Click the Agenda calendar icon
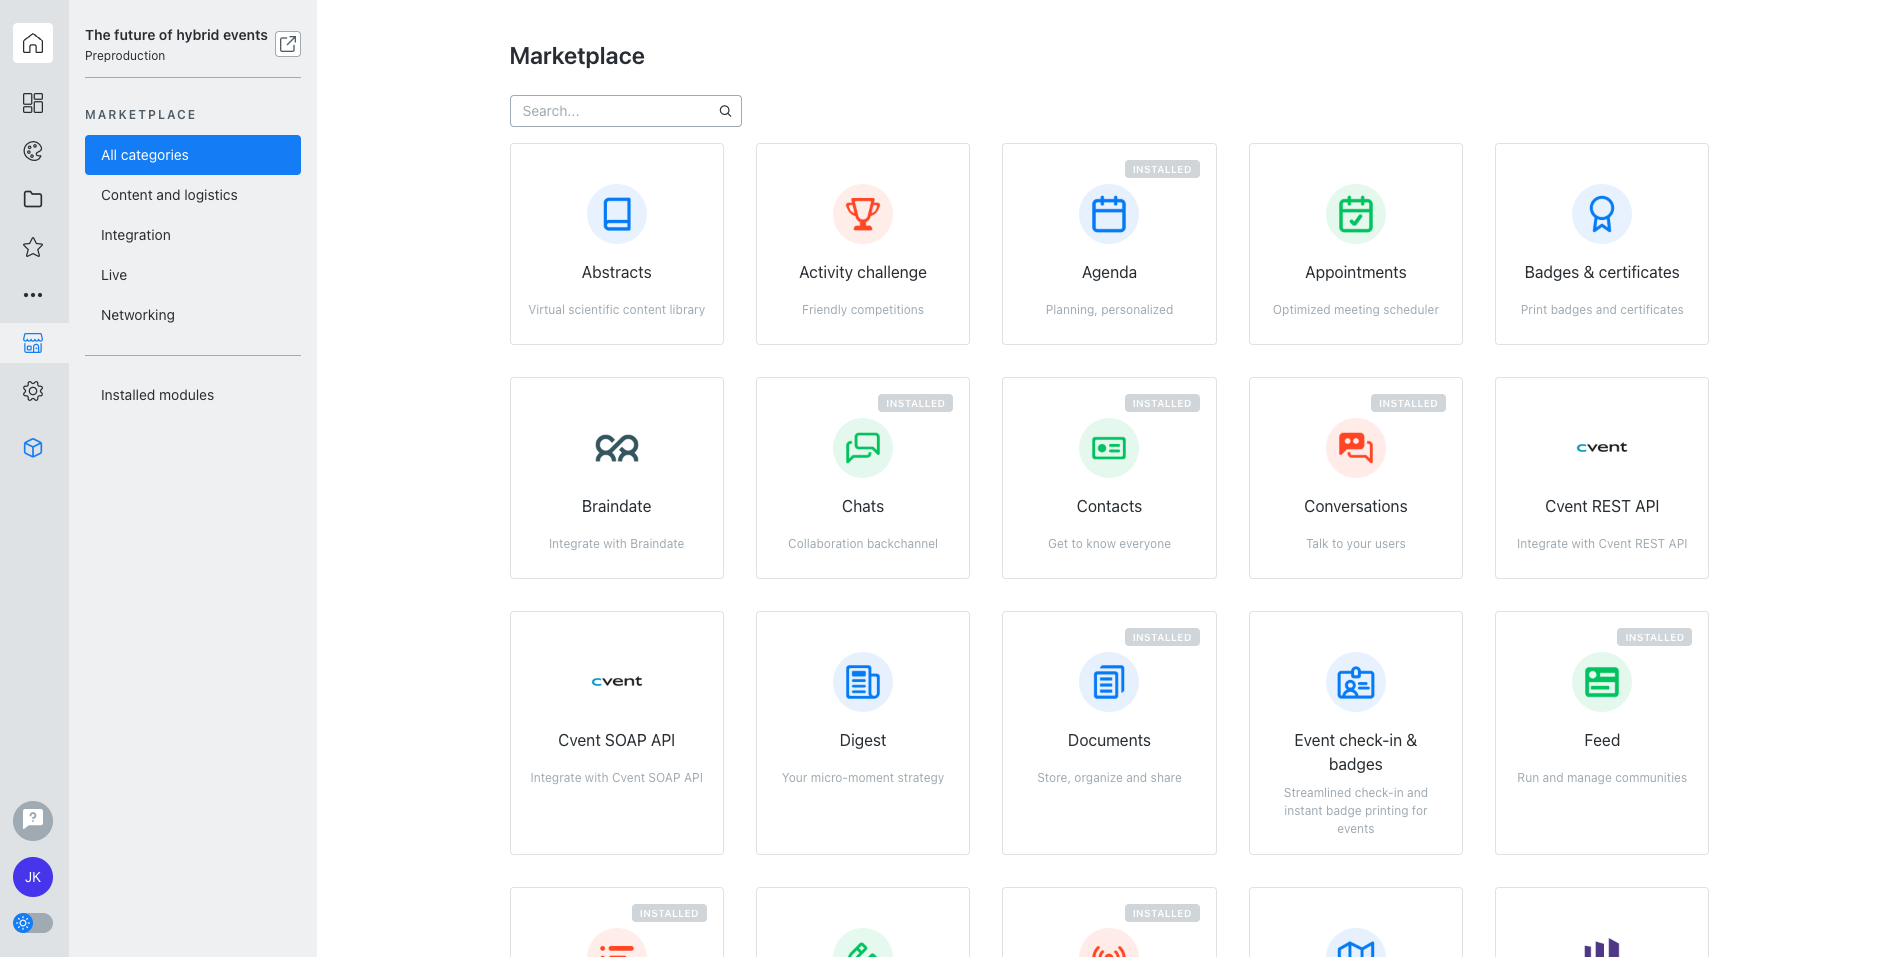 tap(1109, 214)
